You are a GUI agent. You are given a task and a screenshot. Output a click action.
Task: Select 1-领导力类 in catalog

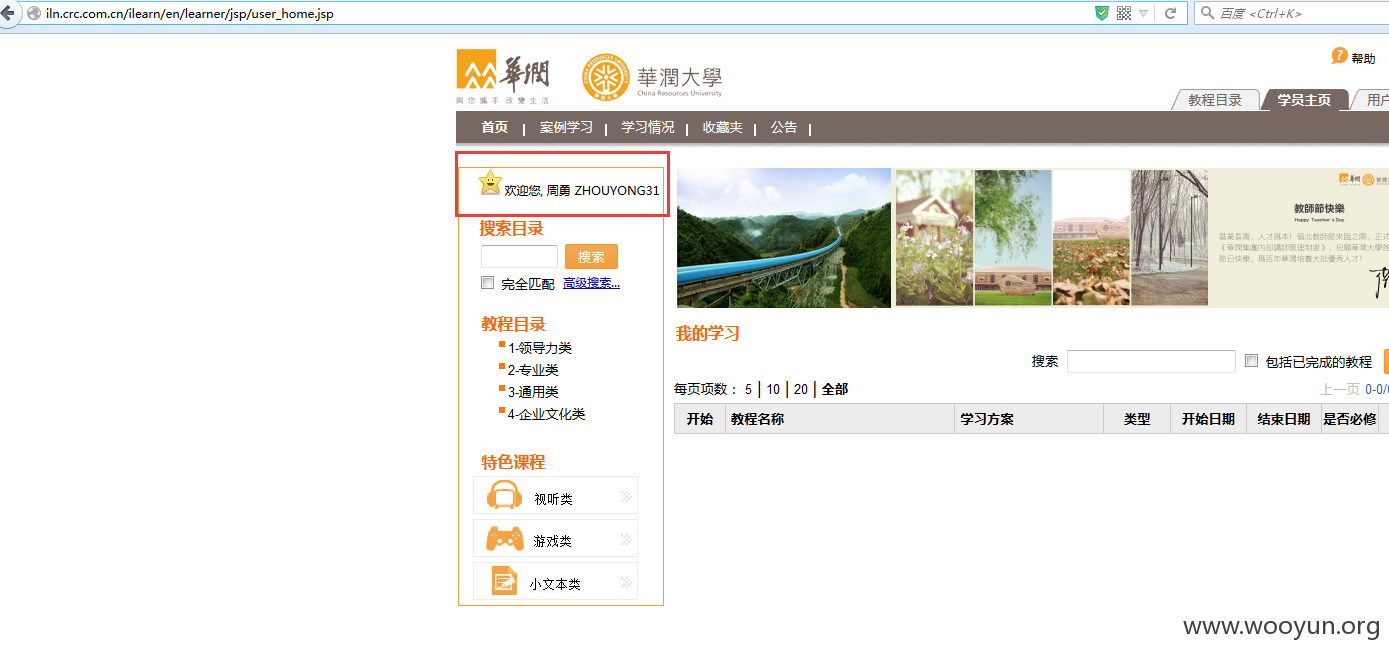point(540,348)
